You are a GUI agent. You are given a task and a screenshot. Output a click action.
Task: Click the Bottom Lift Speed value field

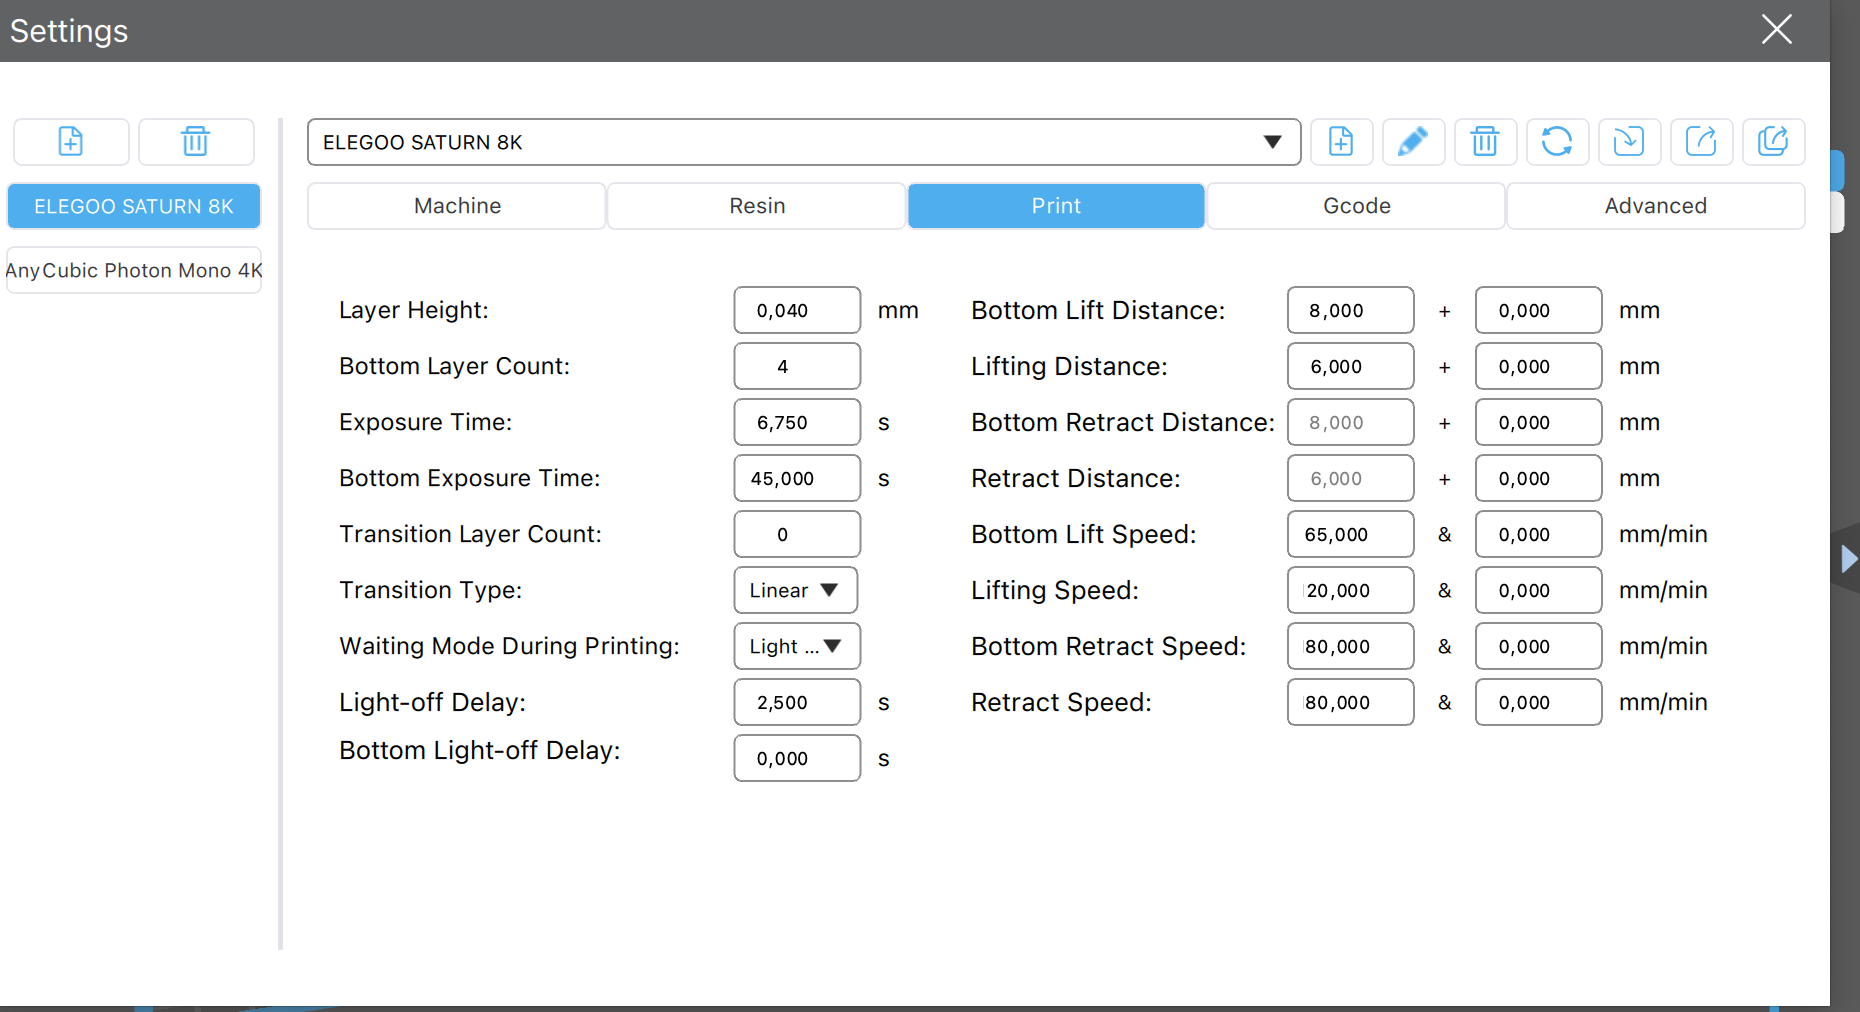[1351, 534]
